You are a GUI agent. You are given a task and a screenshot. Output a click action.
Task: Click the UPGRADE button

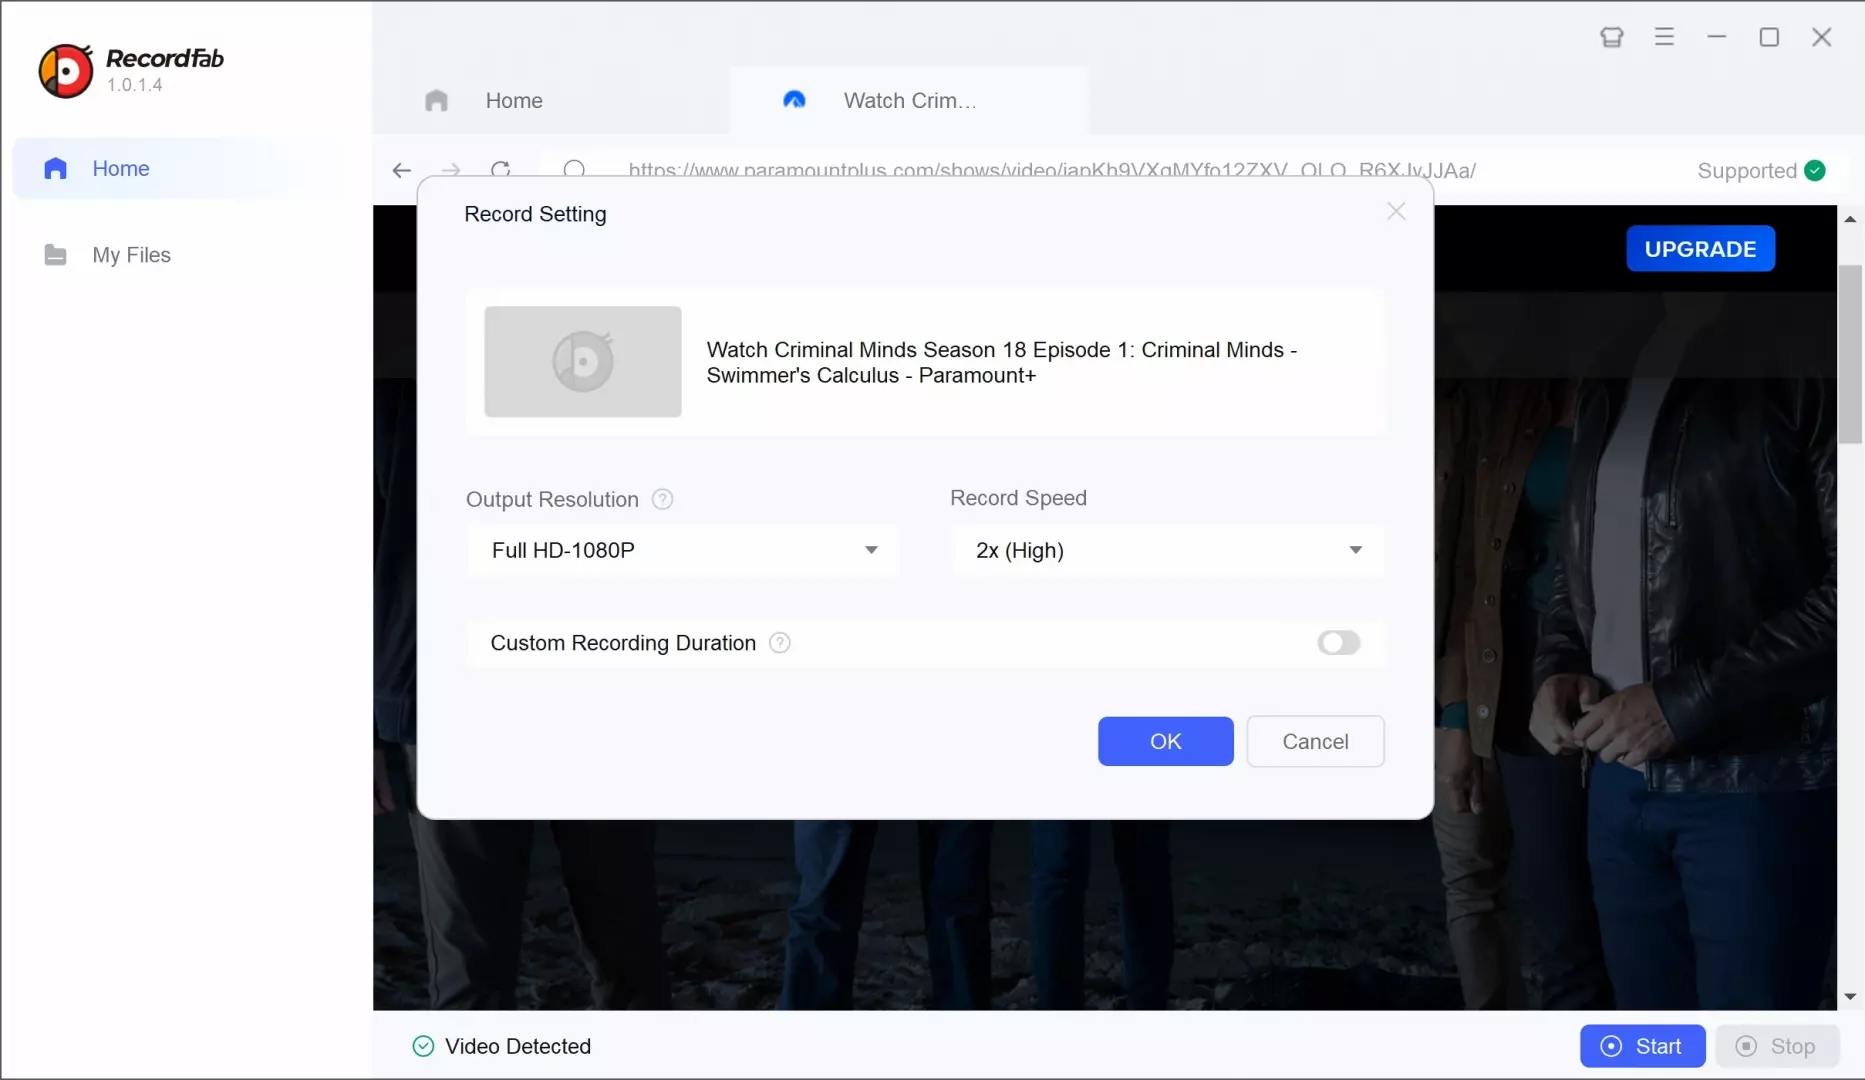tap(1700, 249)
